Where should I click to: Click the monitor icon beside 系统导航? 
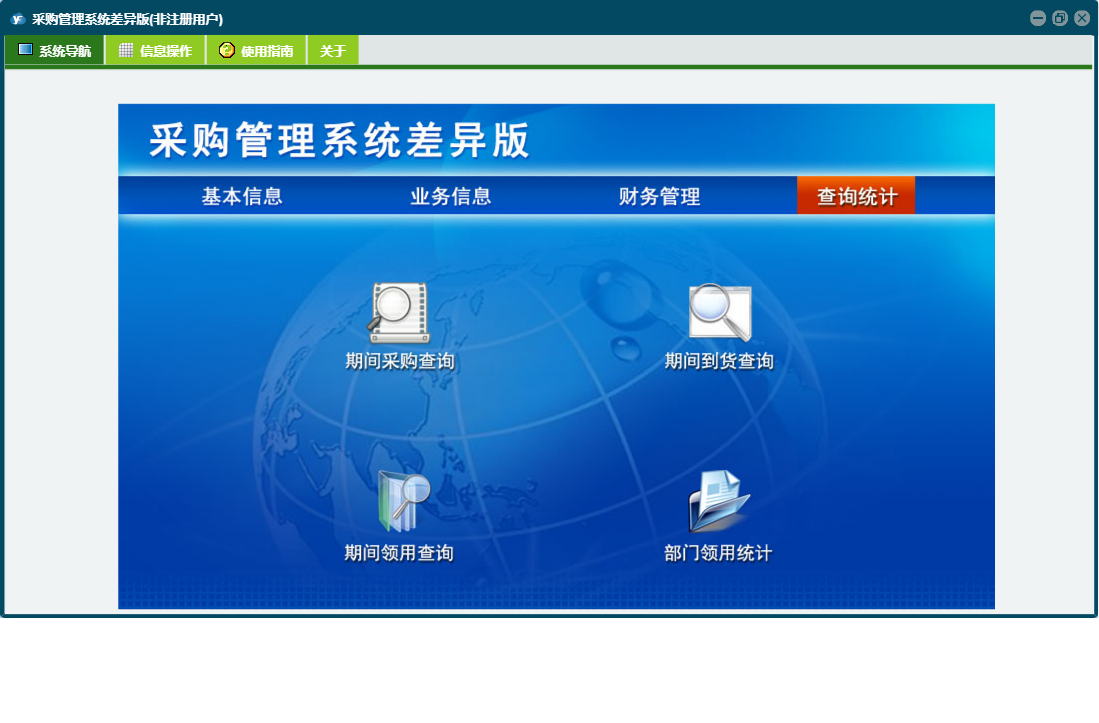25,50
